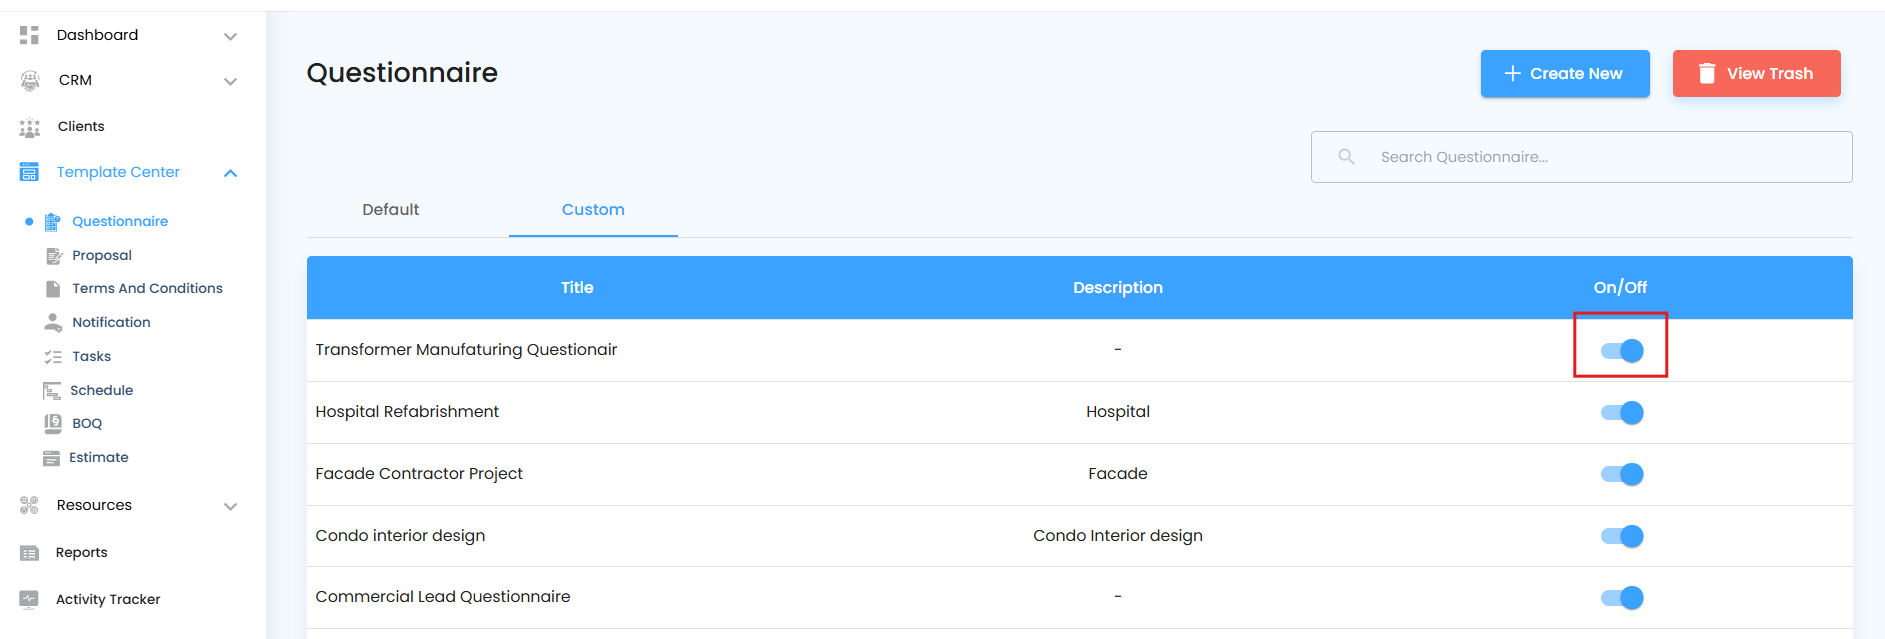Click the Tasks checklist icon
Viewport: 1885px width, 639px height.
click(53, 356)
